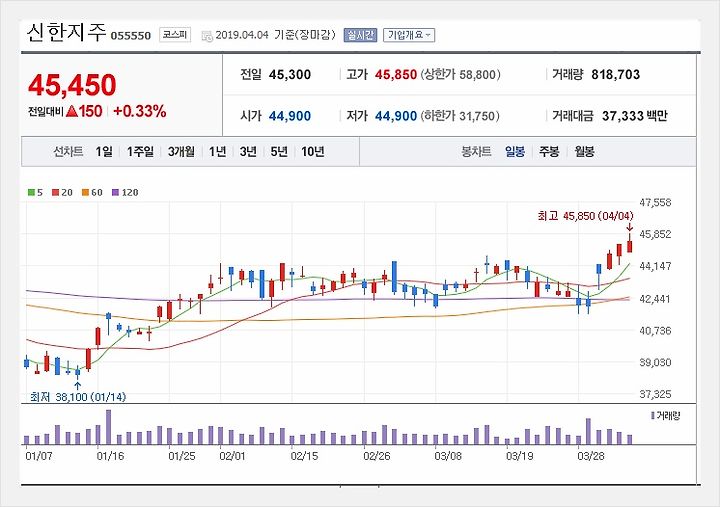The image size is (720, 507).
Task: Click the 02/15 date axis label
Action: 304,456
